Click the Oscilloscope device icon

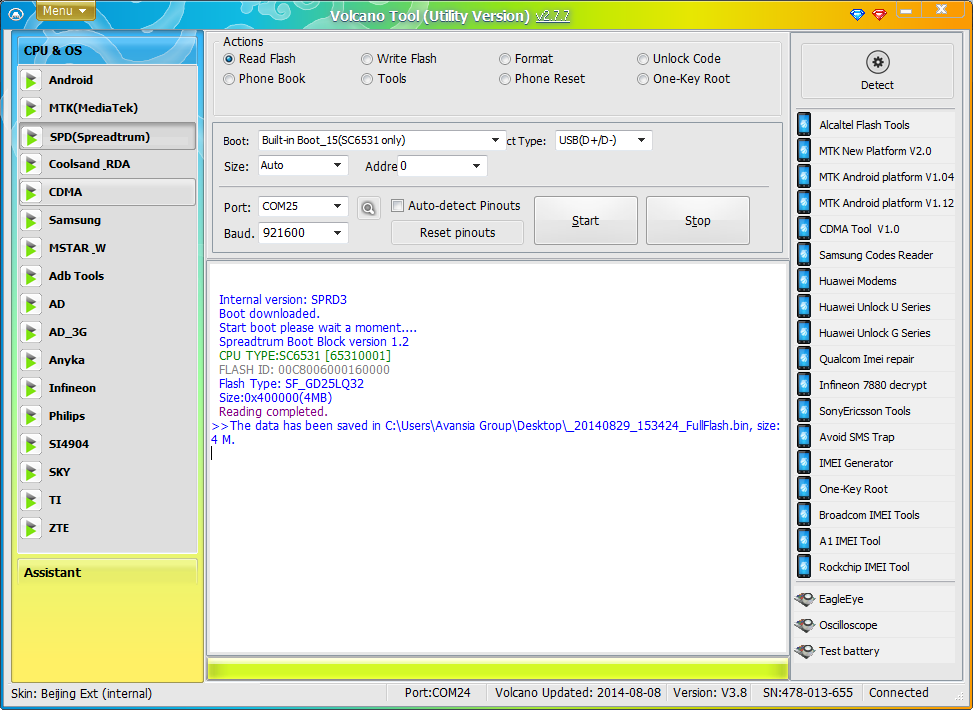(804, 626)
